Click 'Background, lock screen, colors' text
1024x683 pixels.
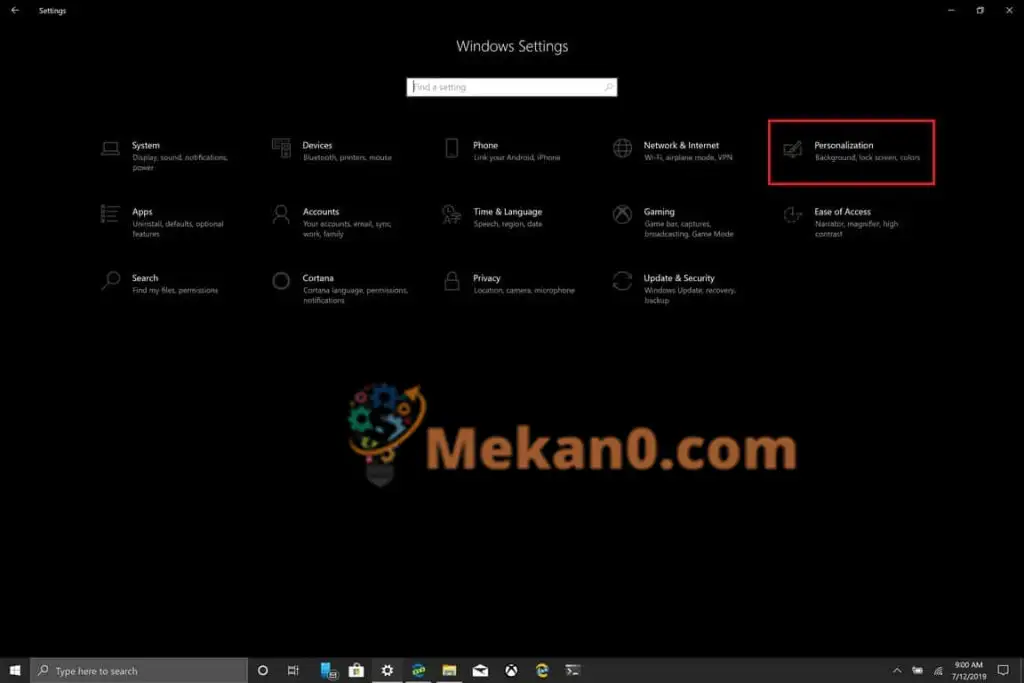point(867,157)
